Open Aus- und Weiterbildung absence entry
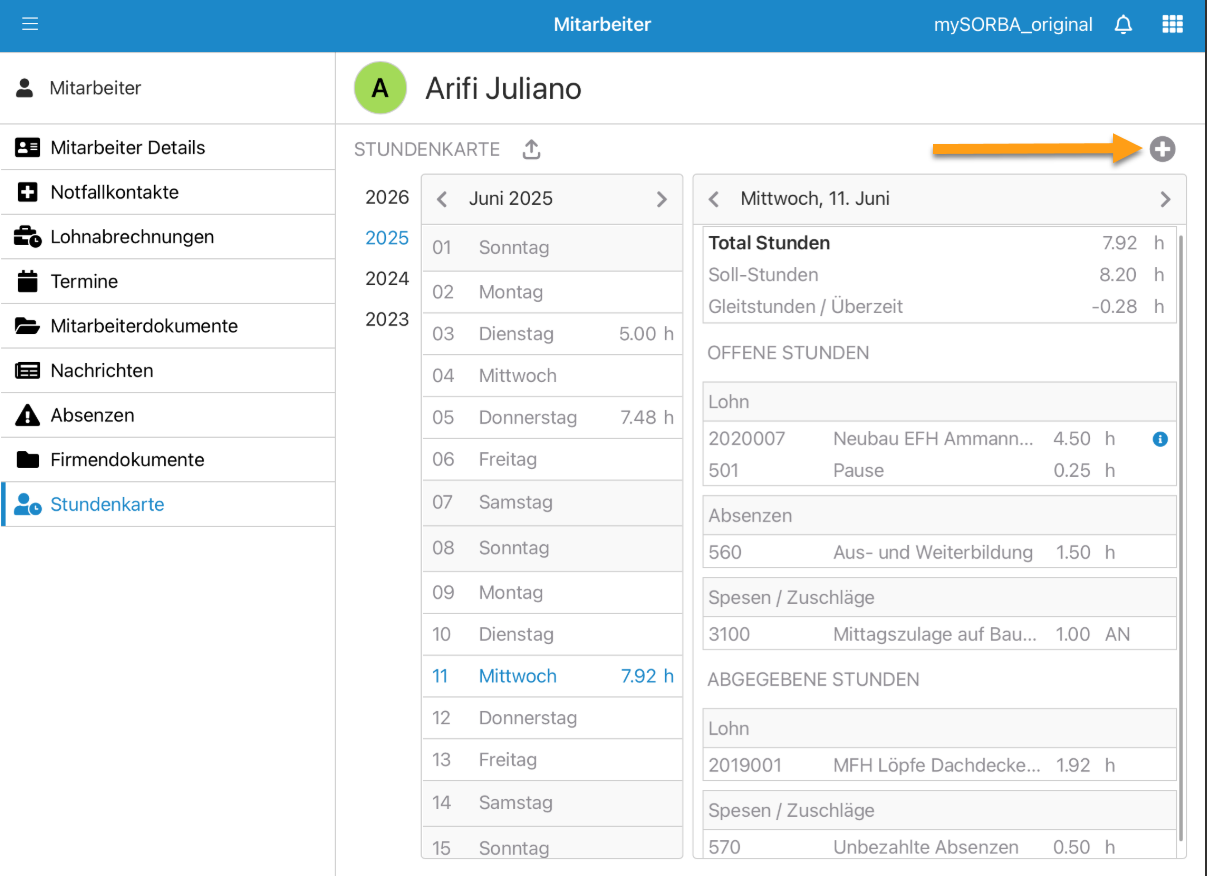The width and height of the screenshot is (1207, 876). coord(932,552)
